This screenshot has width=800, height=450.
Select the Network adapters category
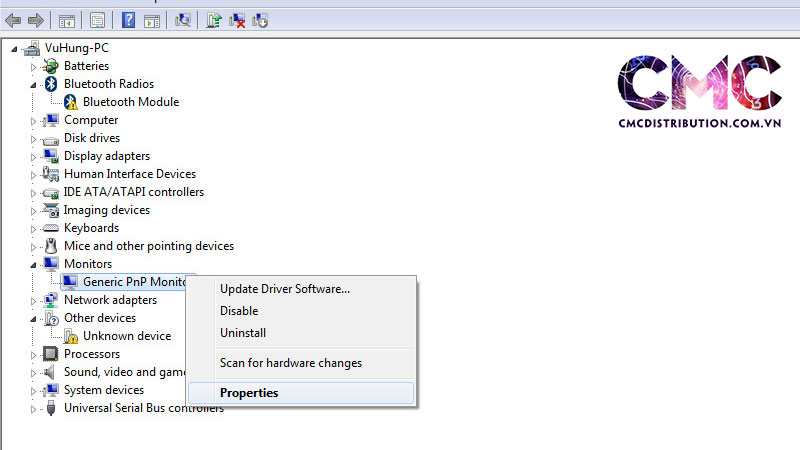point(110,300)
